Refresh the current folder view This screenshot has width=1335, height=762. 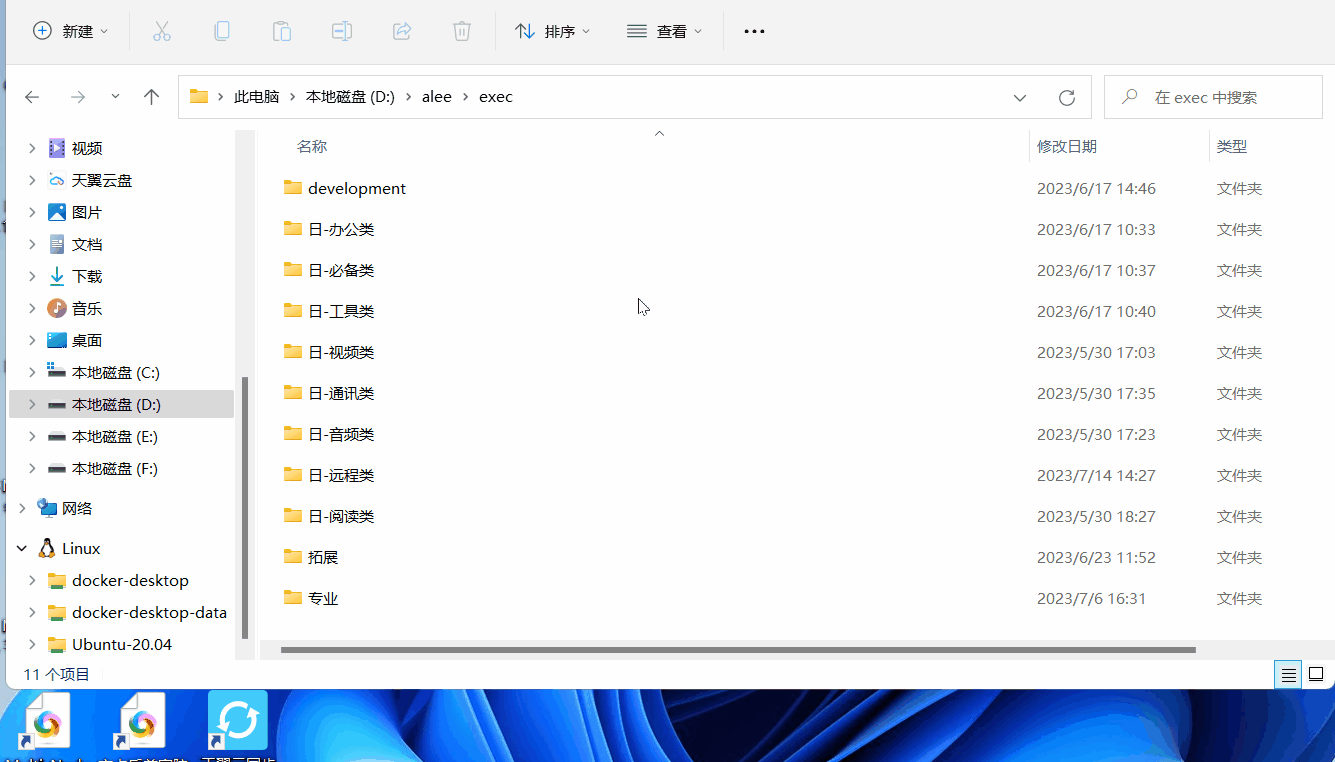(x=1067, y=97)
